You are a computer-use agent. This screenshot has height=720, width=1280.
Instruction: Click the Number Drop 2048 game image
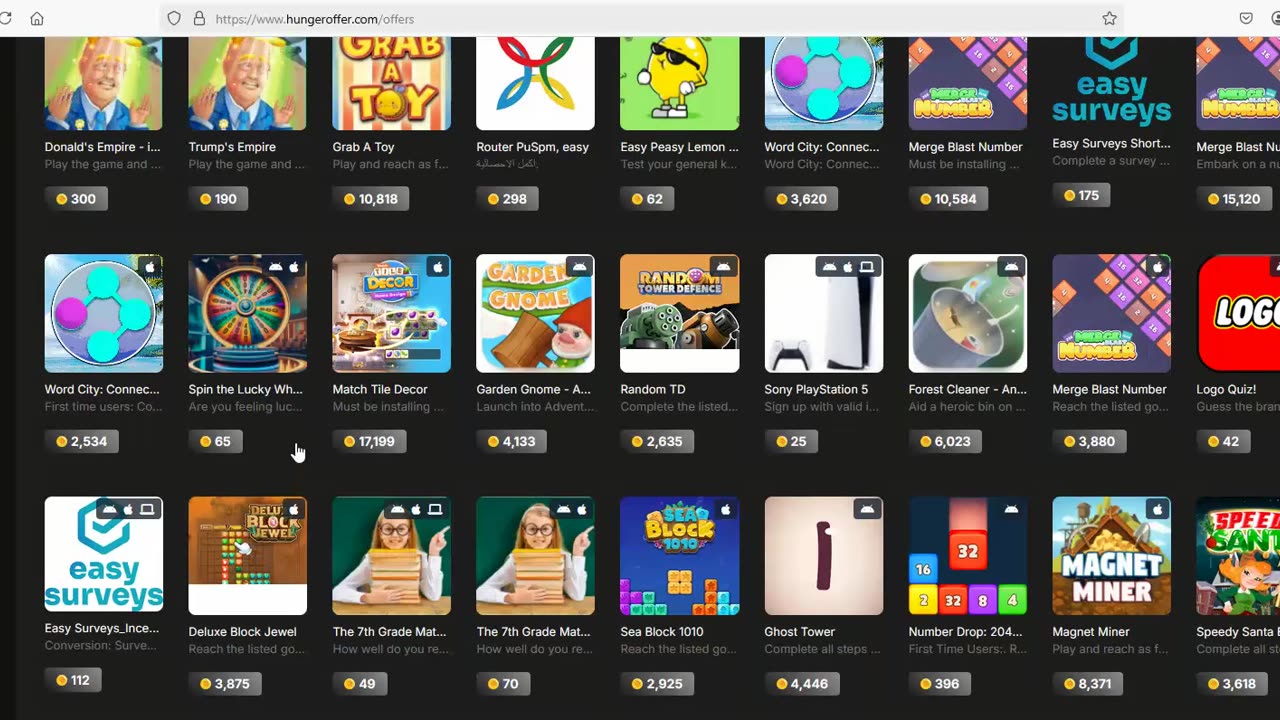pyautogui.click(x=967, y=555)
